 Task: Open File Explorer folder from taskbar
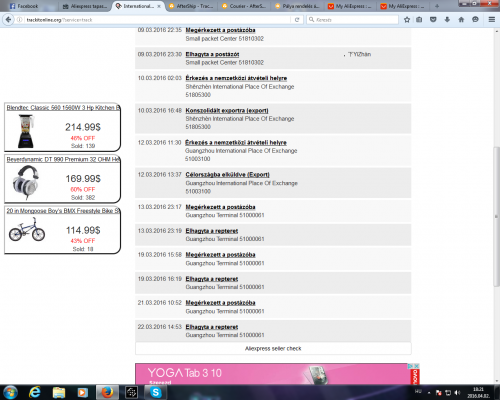tap(59, 392)
